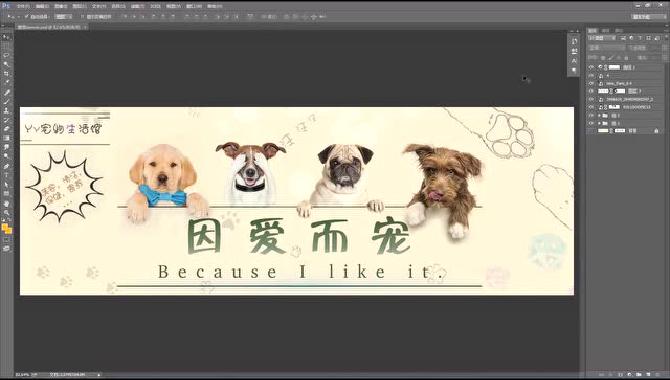Expand the lower layer group
The width and height of the screenshot is (670, 380).
coord(599,123)
